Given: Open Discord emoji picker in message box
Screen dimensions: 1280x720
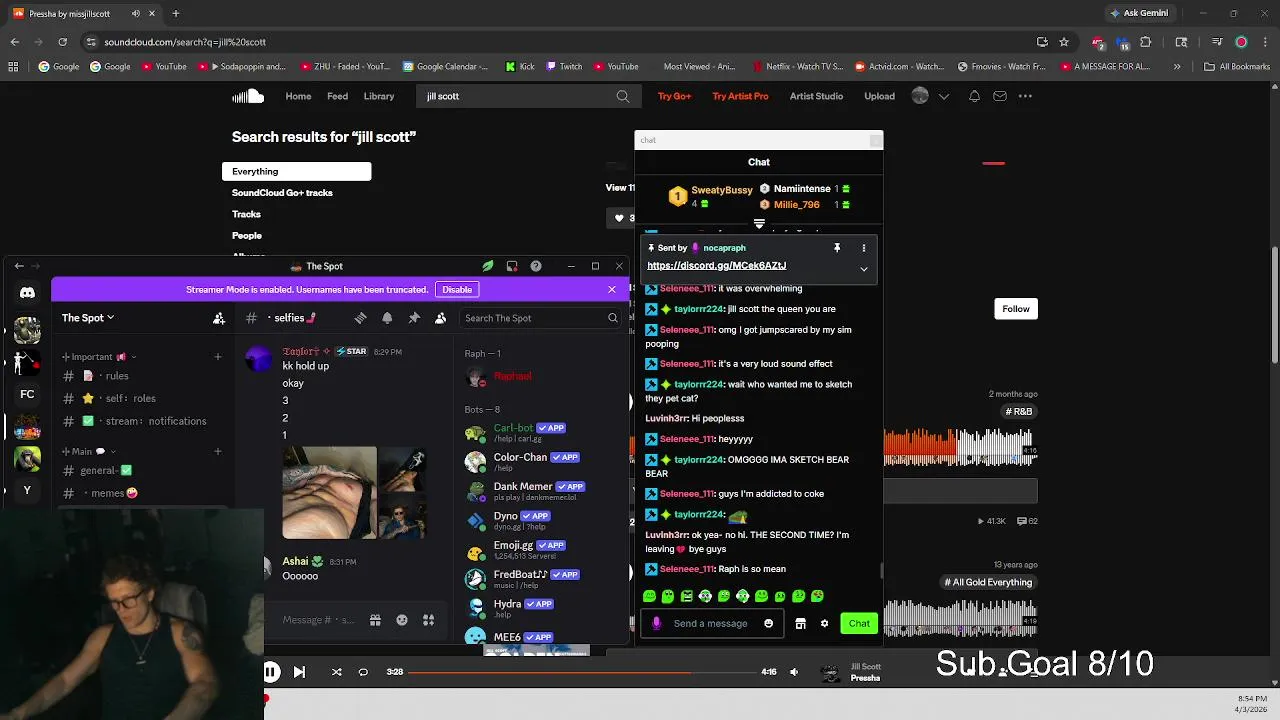Looking at the screenshot, I should pyautogui.click(x=402, y=620).
